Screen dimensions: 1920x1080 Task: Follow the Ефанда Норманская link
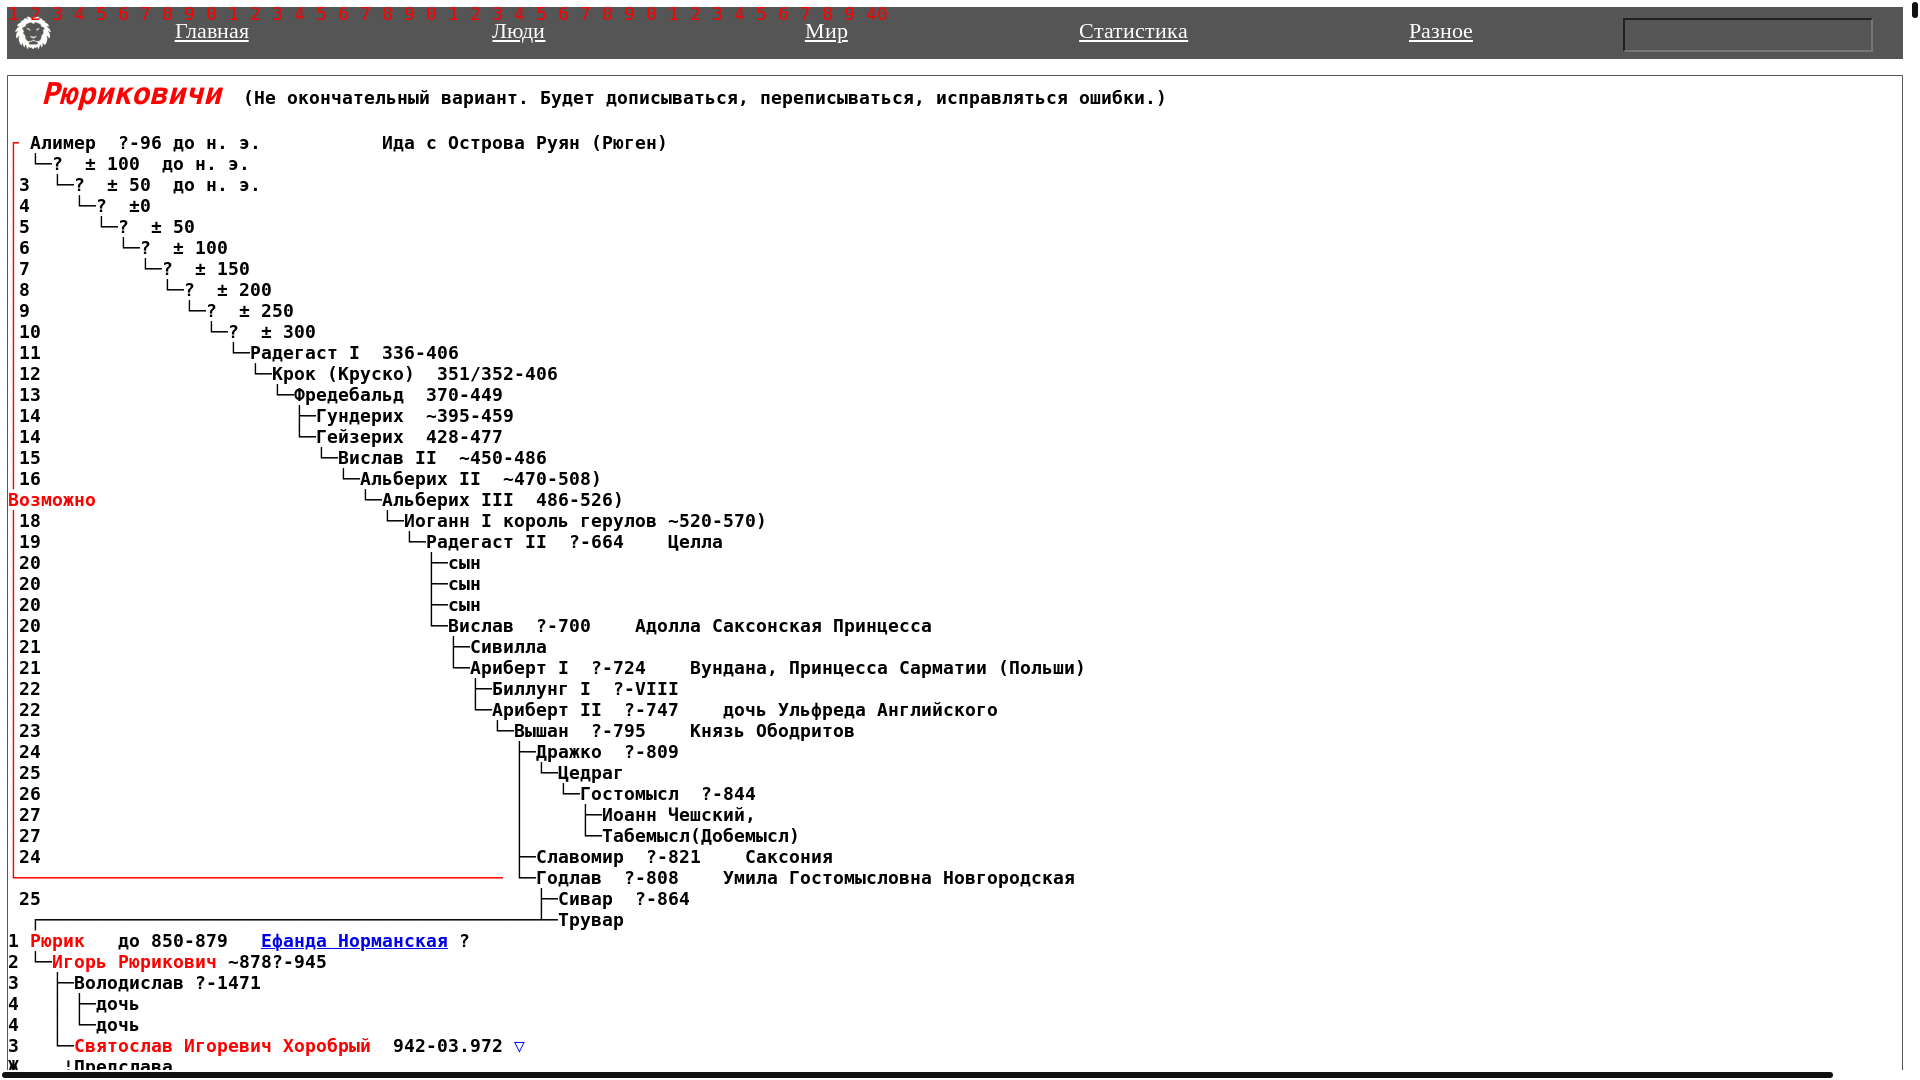[x=354, y=941]
